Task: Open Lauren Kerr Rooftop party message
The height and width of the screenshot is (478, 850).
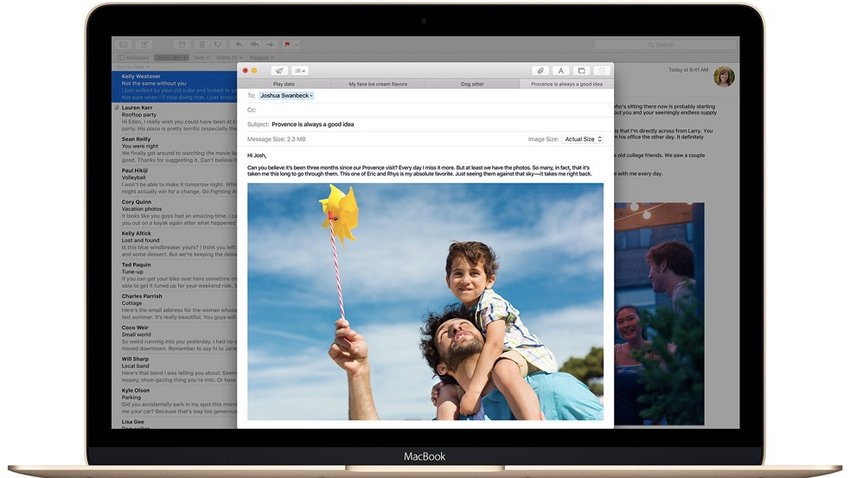Action: [x=175, y=118]
